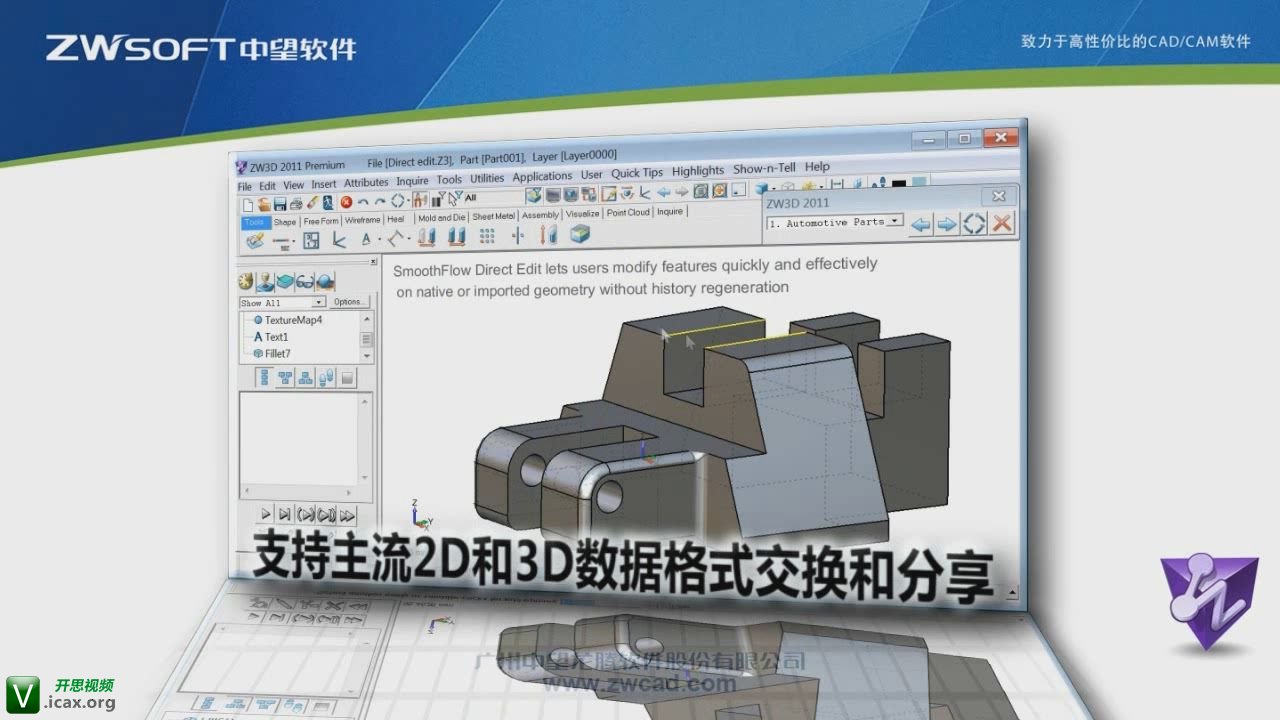This screenshot has width=1280, height=720.
Task: Click the Redo arrow icon
Action: 379,202
